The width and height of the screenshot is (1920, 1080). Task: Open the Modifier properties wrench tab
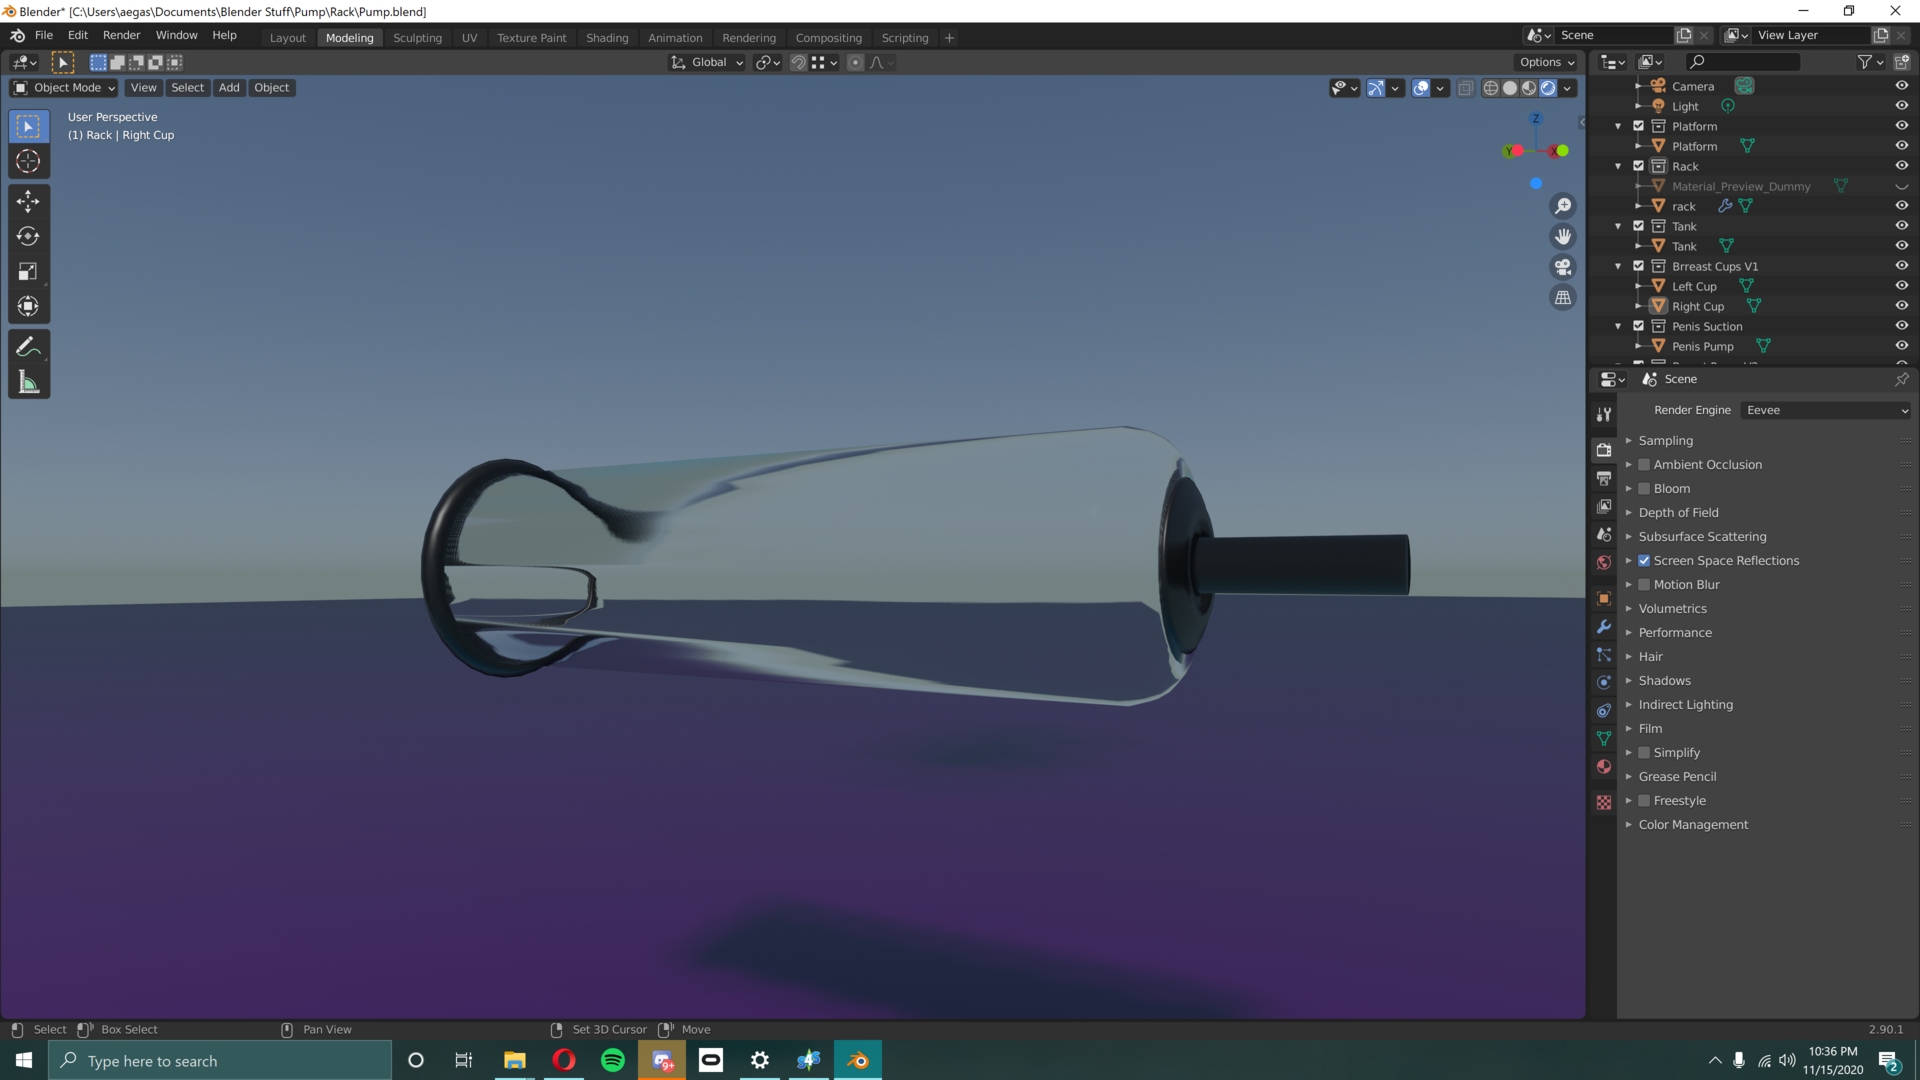pyautogui.click(x=1604, y=626)
